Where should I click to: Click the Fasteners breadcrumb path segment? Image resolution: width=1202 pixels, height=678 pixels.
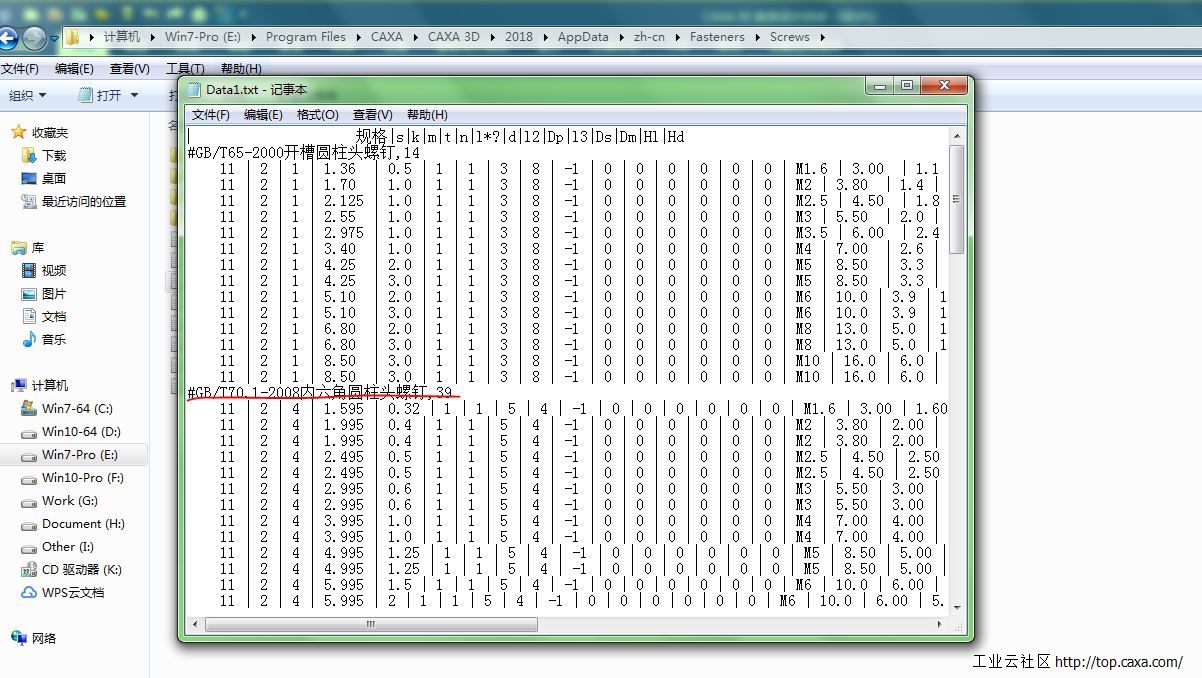coord(717,37)
